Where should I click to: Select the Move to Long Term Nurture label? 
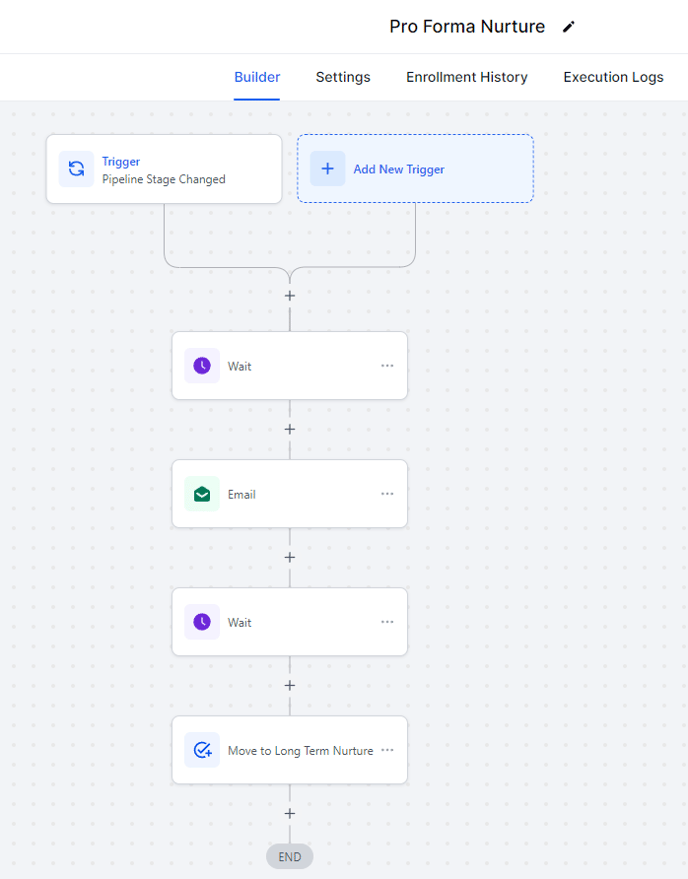tap(301, 751)
